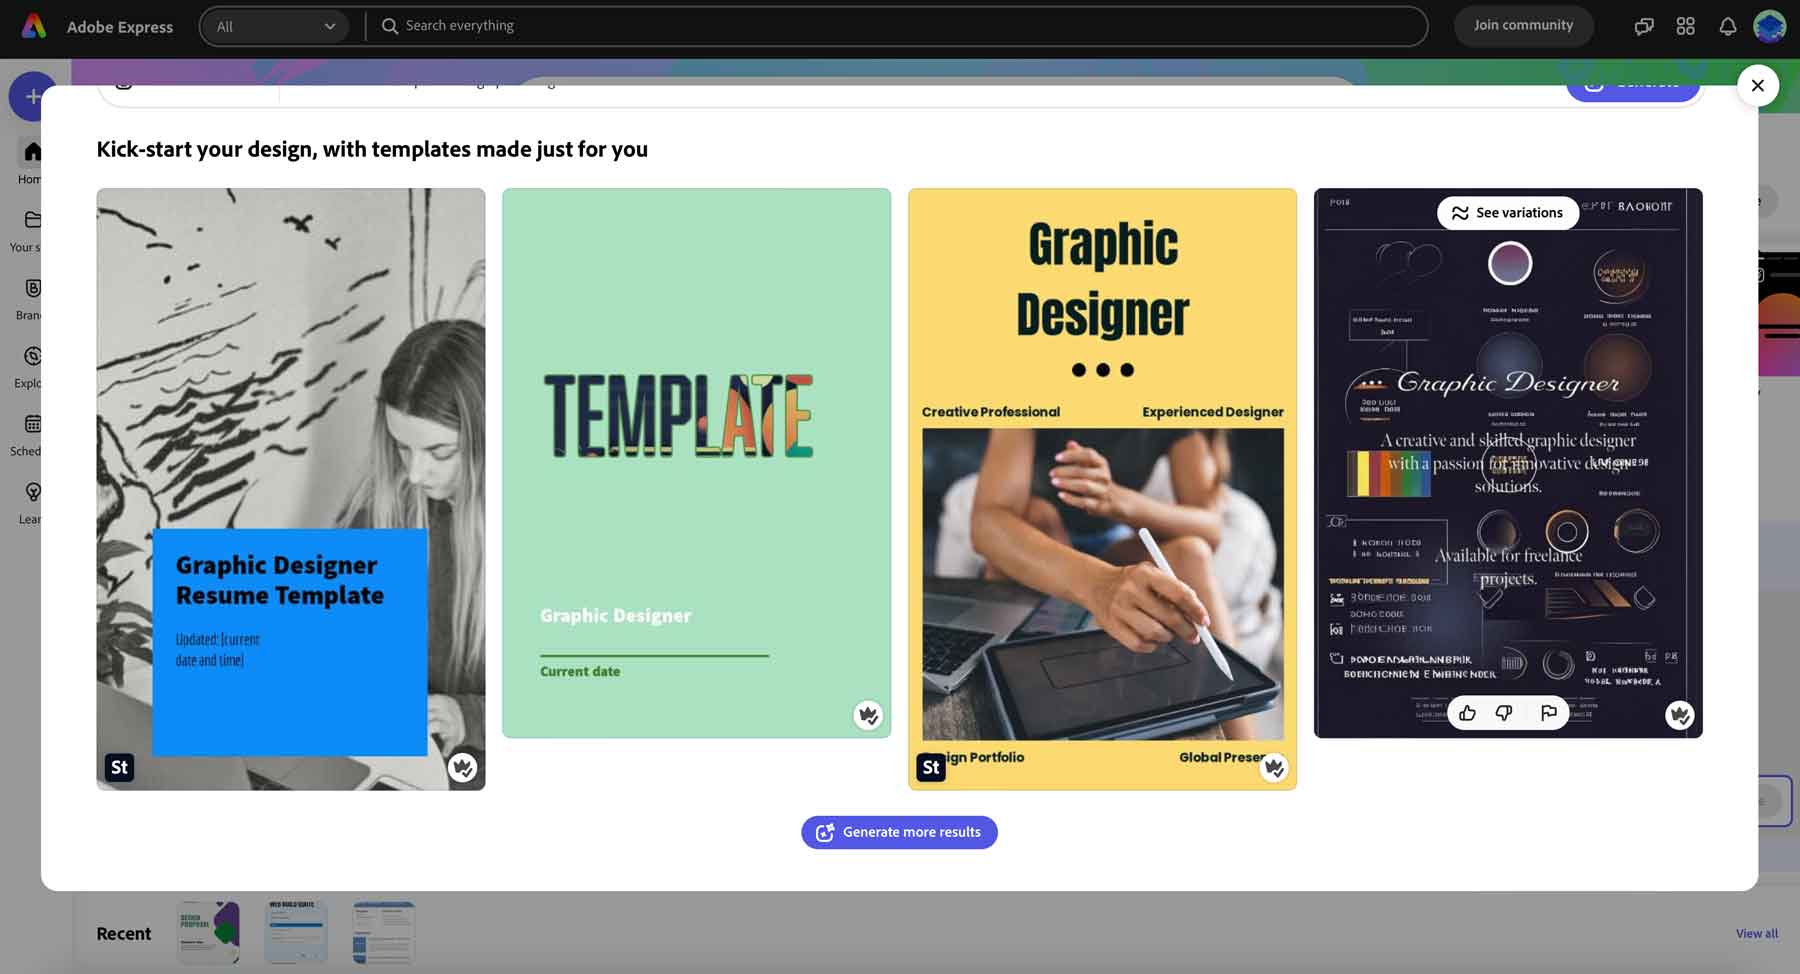The height and width of the screenshot is (974, 1800).
Task: Flag the dark Graphic Designer template
Action: pos(1548,713)
